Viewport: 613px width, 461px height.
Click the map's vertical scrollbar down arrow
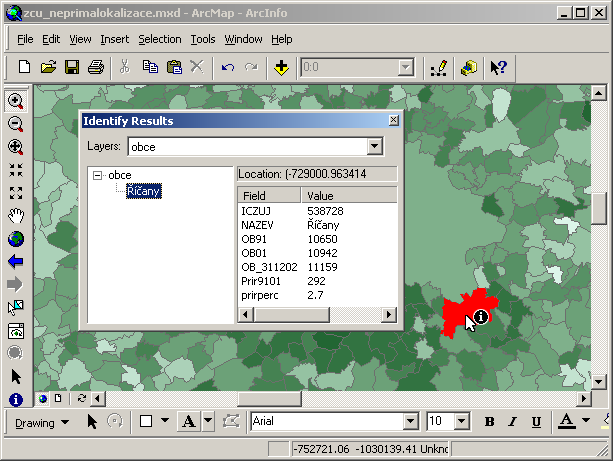pyautogui.click(x=599, y=381)
